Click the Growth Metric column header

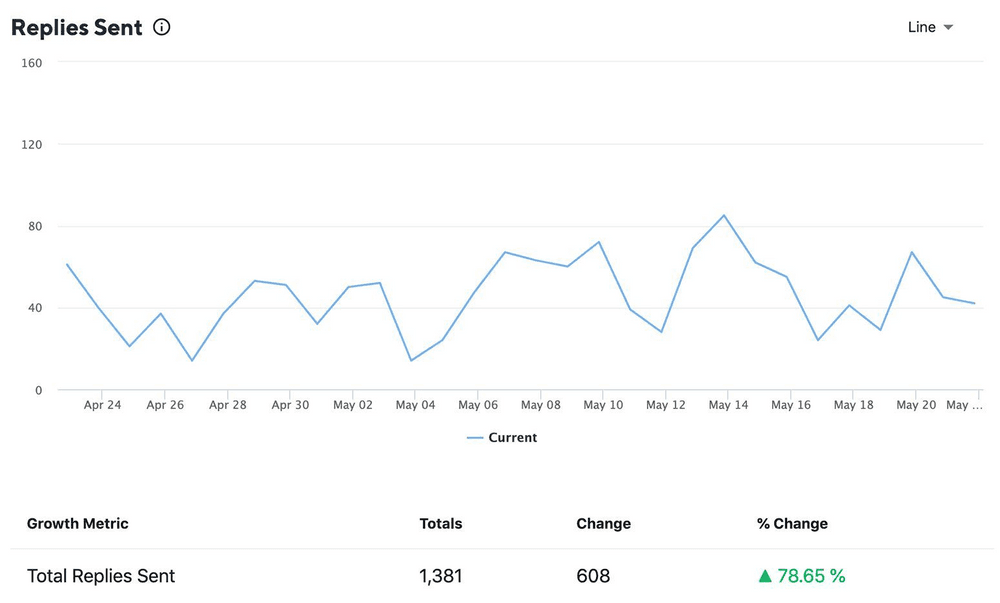click(x=78, y=523)
